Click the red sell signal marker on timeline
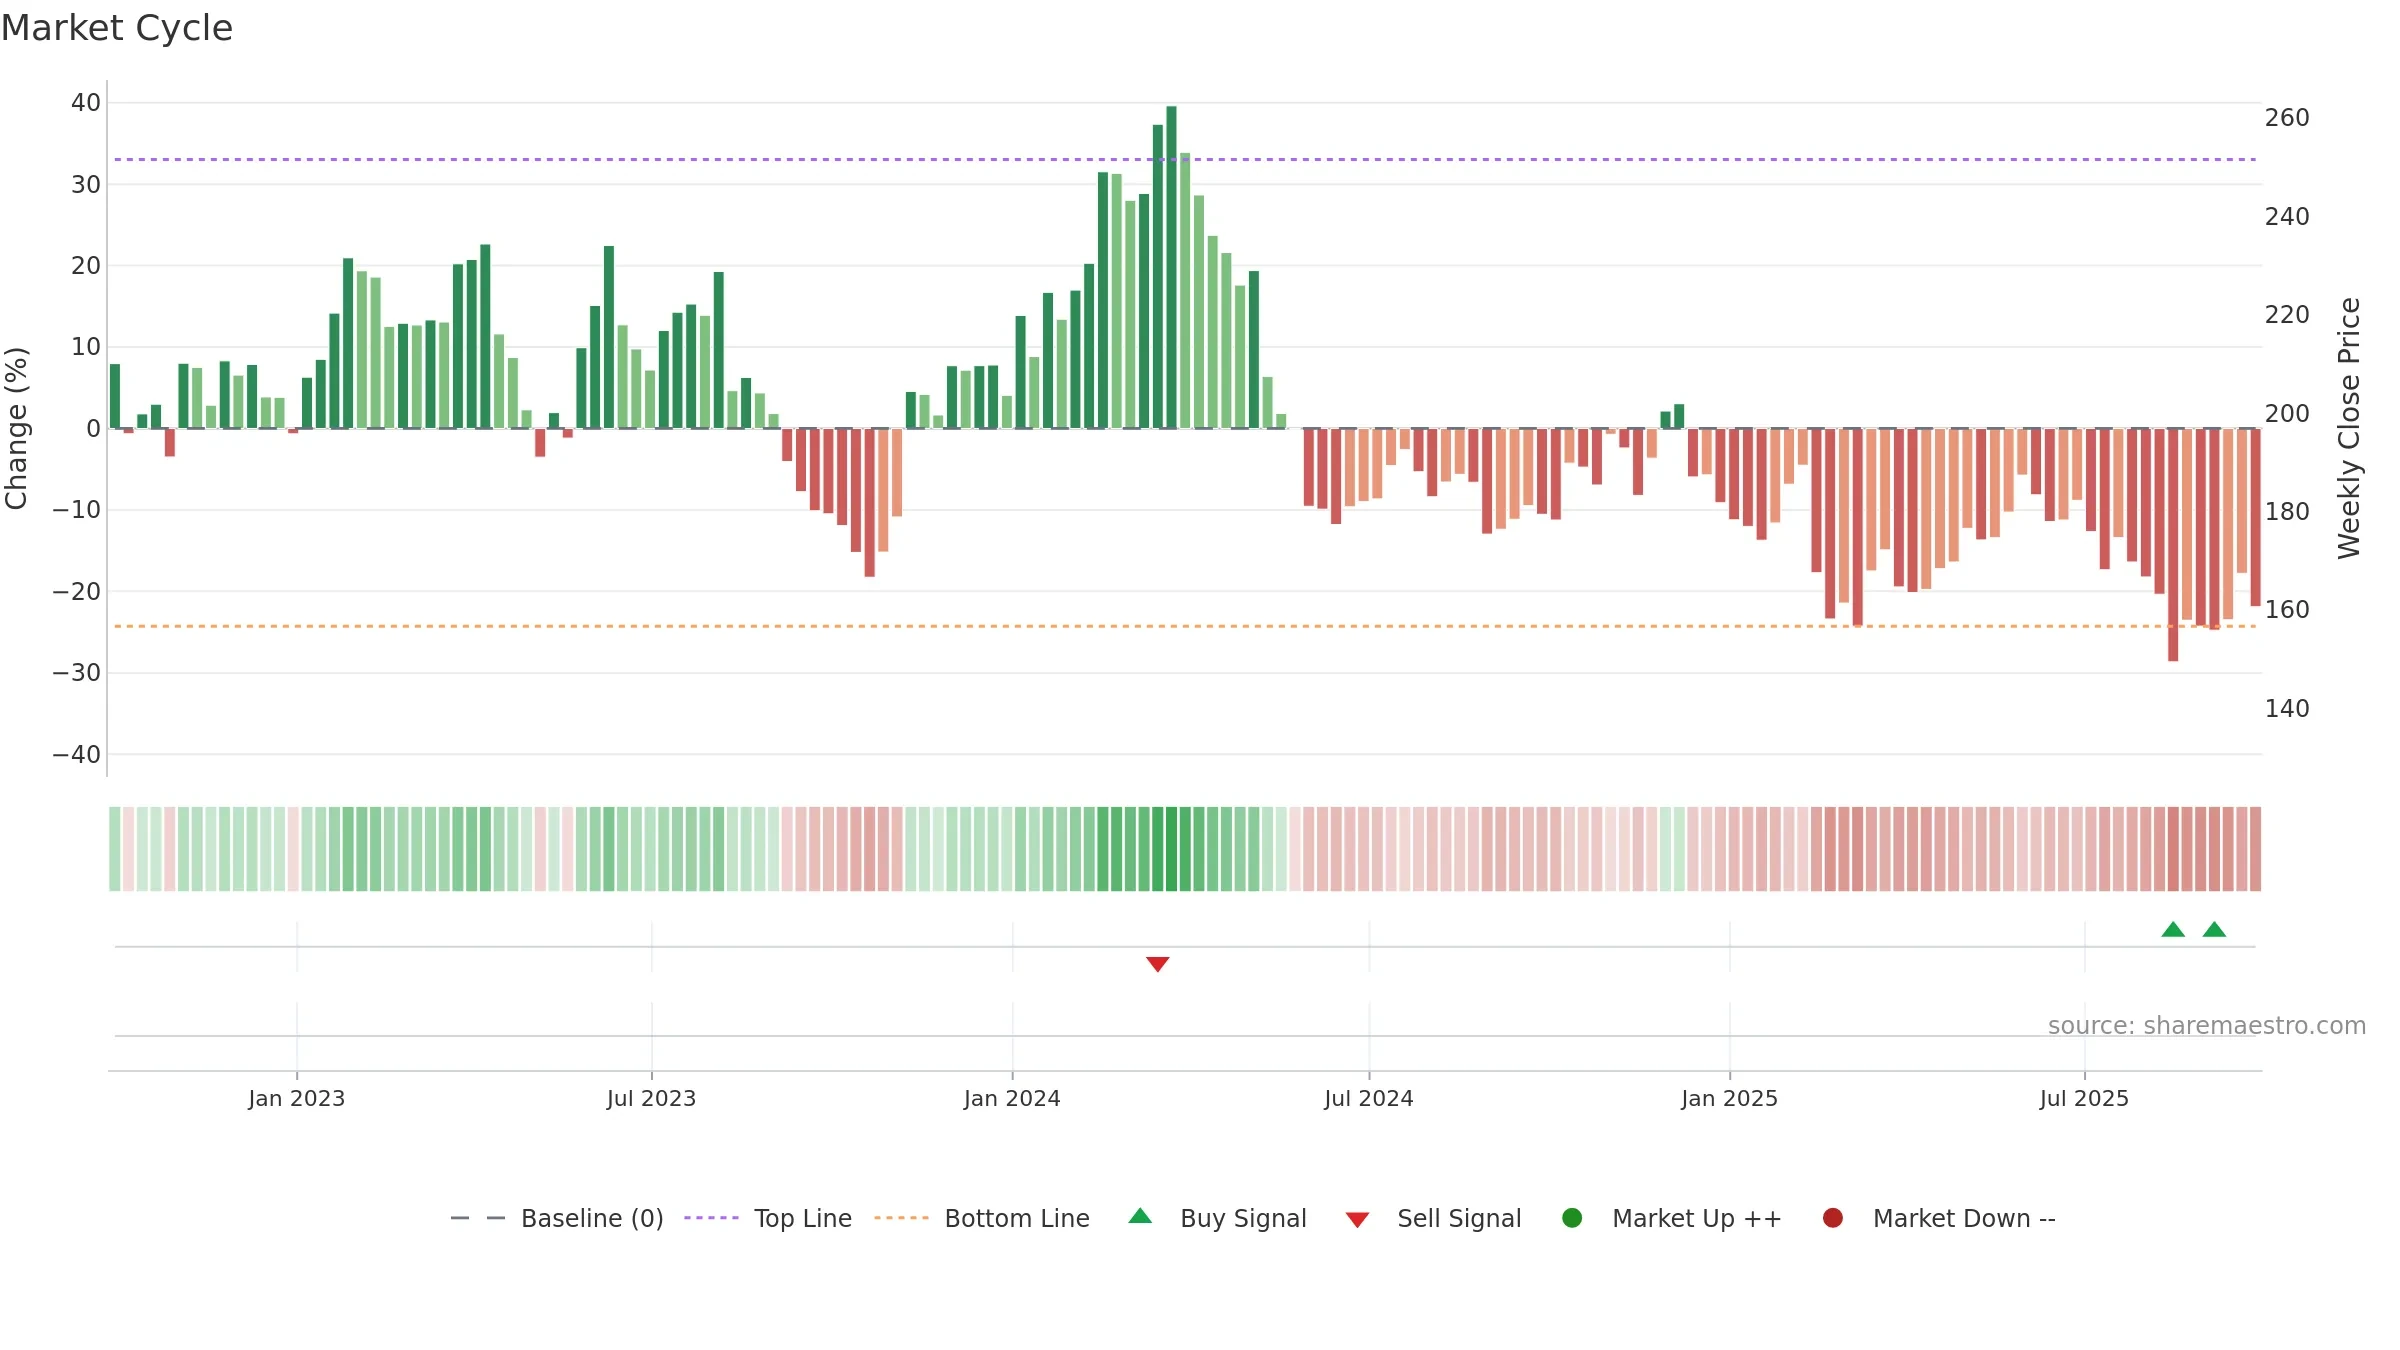Screen dimensions: 2400x1350 click(1158, 964)
